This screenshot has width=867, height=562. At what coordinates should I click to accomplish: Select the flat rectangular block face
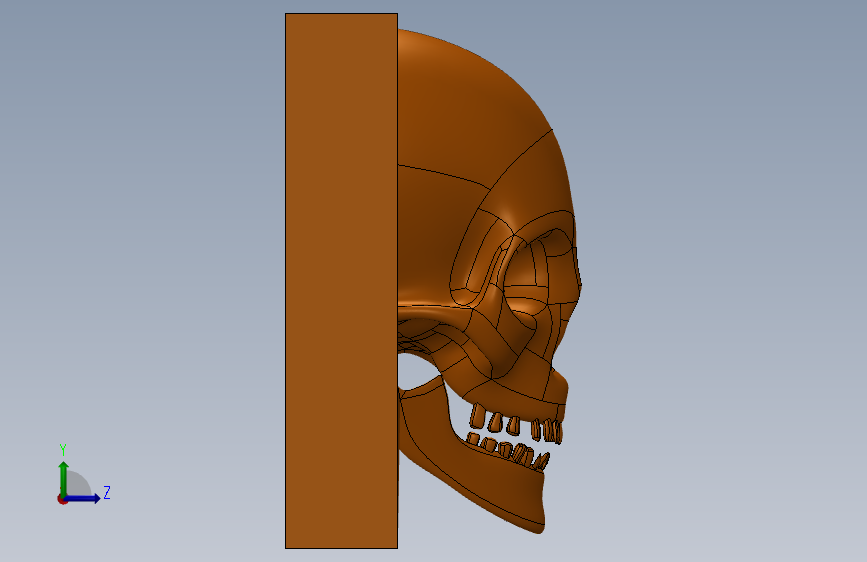341,281
